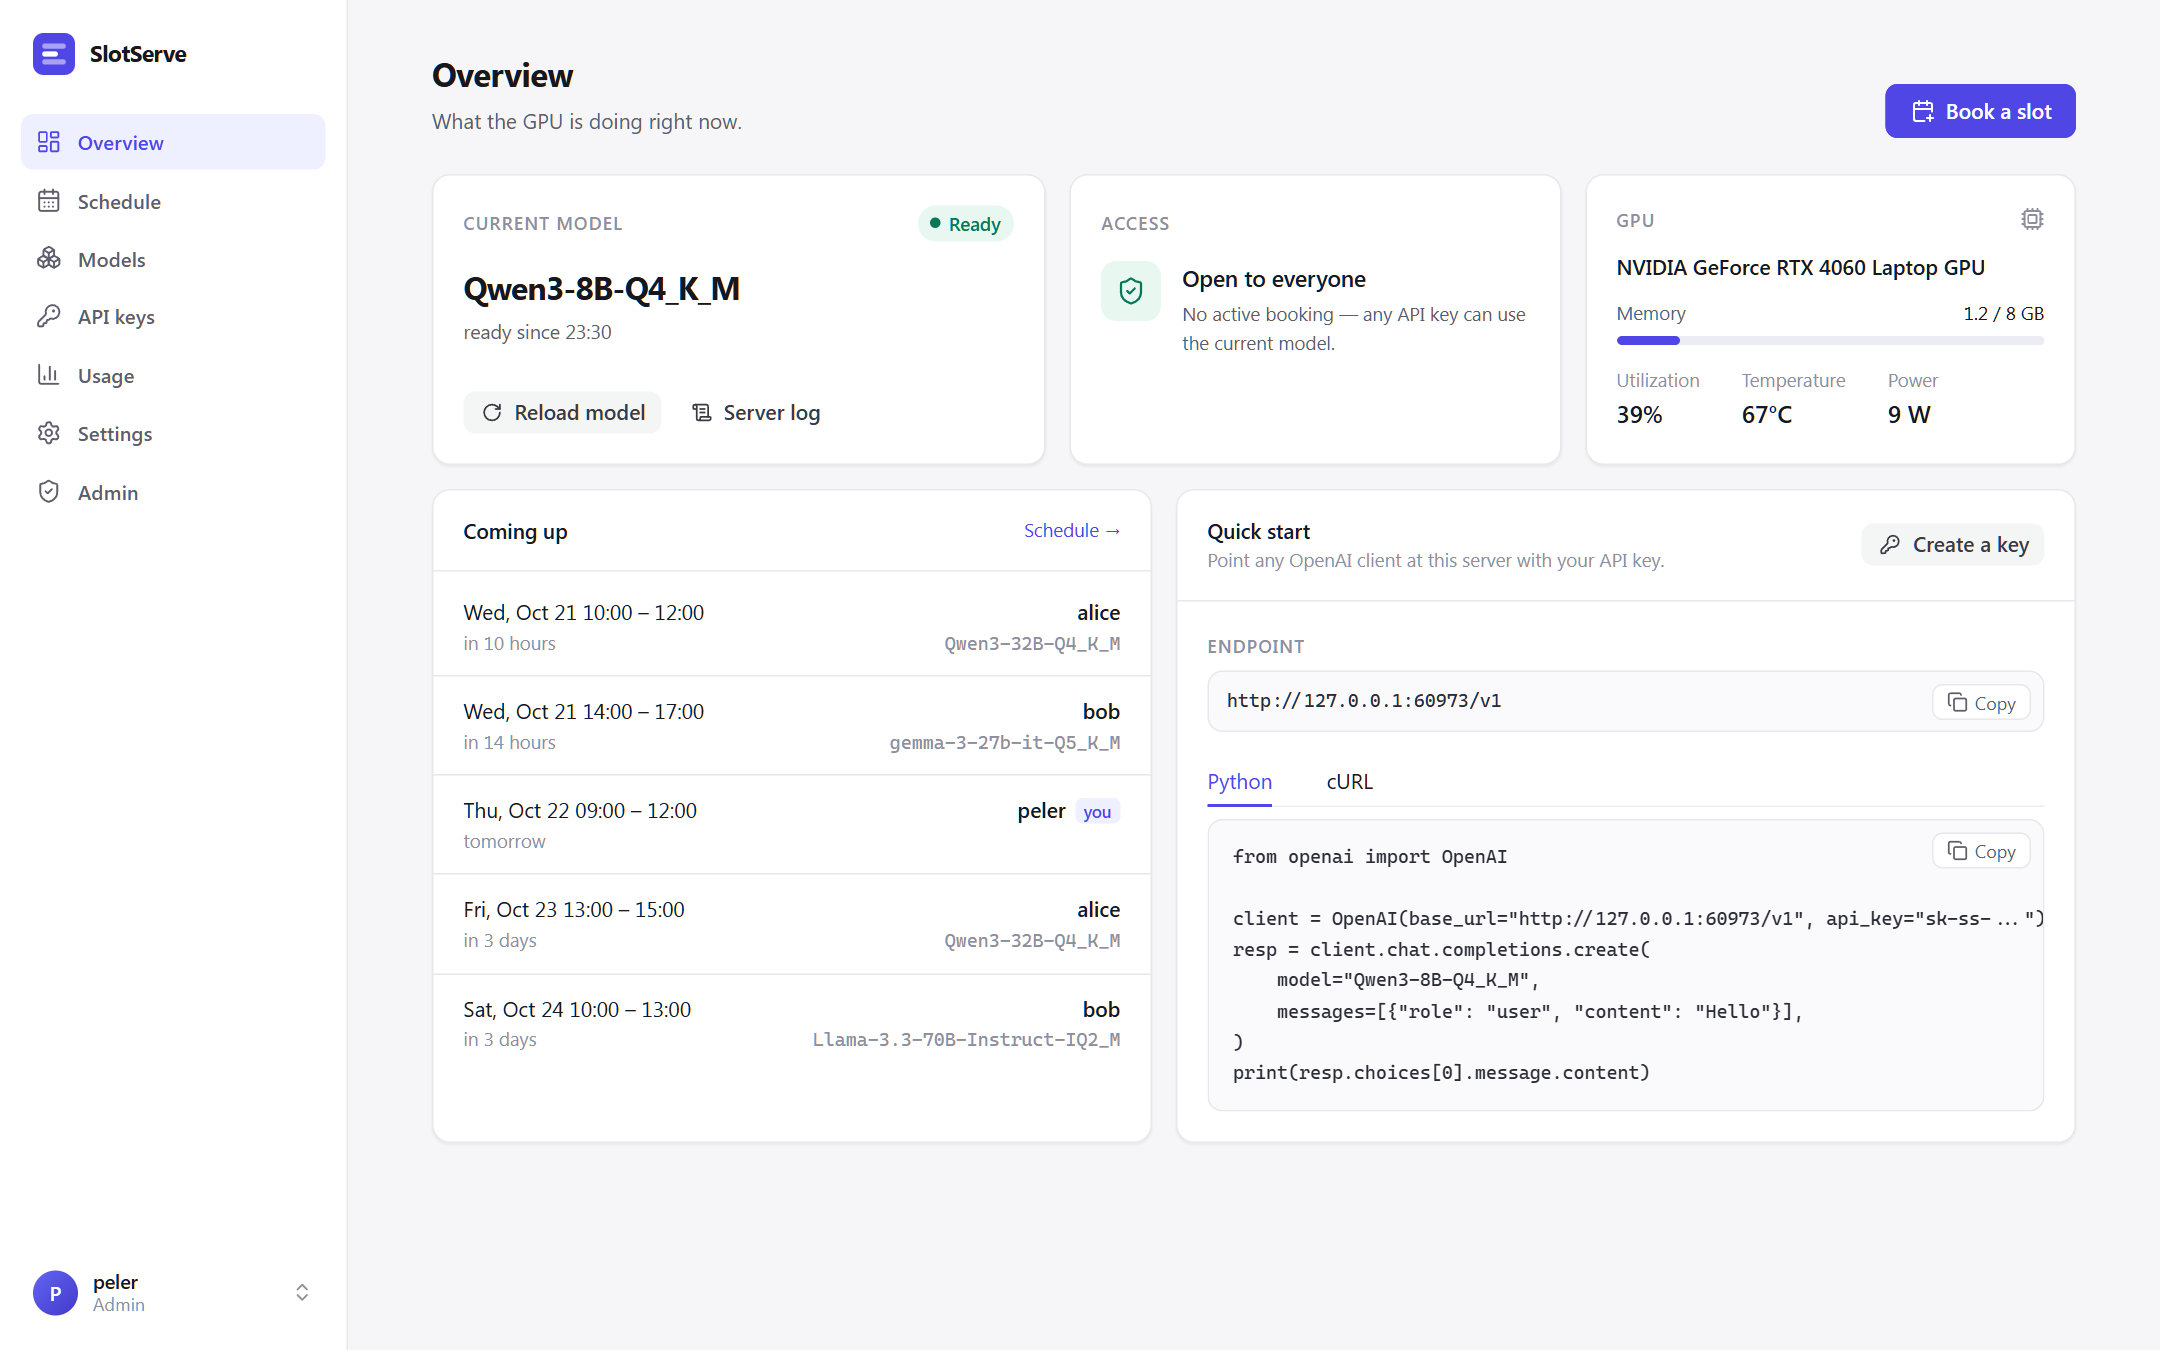The height and width of the screenshot is (1350, 2160).
Task: Click the Admin shield icon
Action: pos(48,492)
